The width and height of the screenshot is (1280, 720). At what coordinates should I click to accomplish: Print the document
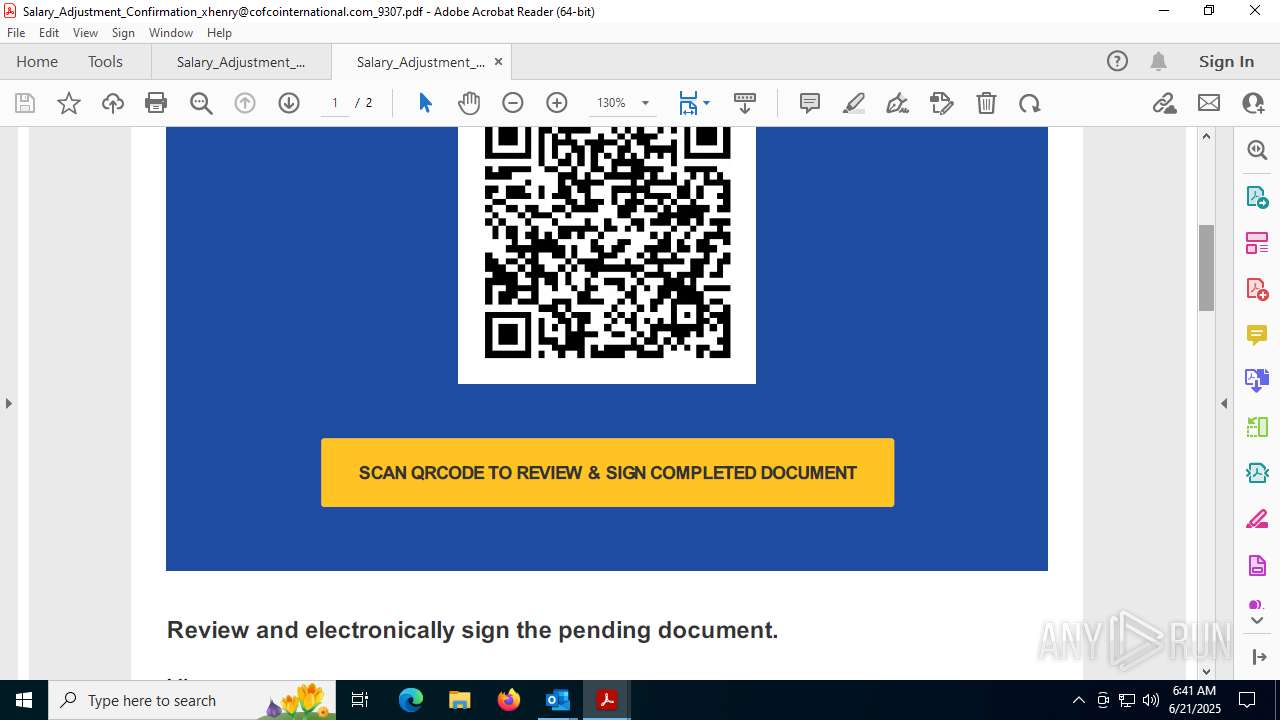[x=156, y=103]
